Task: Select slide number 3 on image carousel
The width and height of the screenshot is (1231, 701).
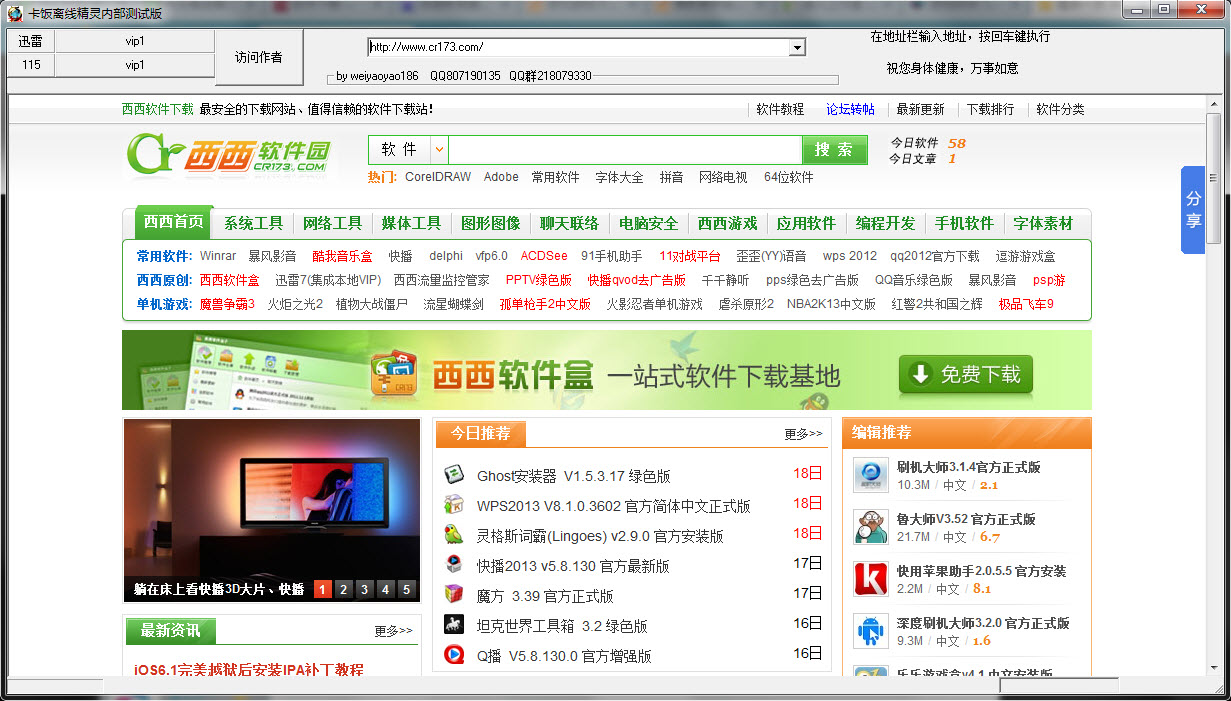Action: [x=364, y=589]
